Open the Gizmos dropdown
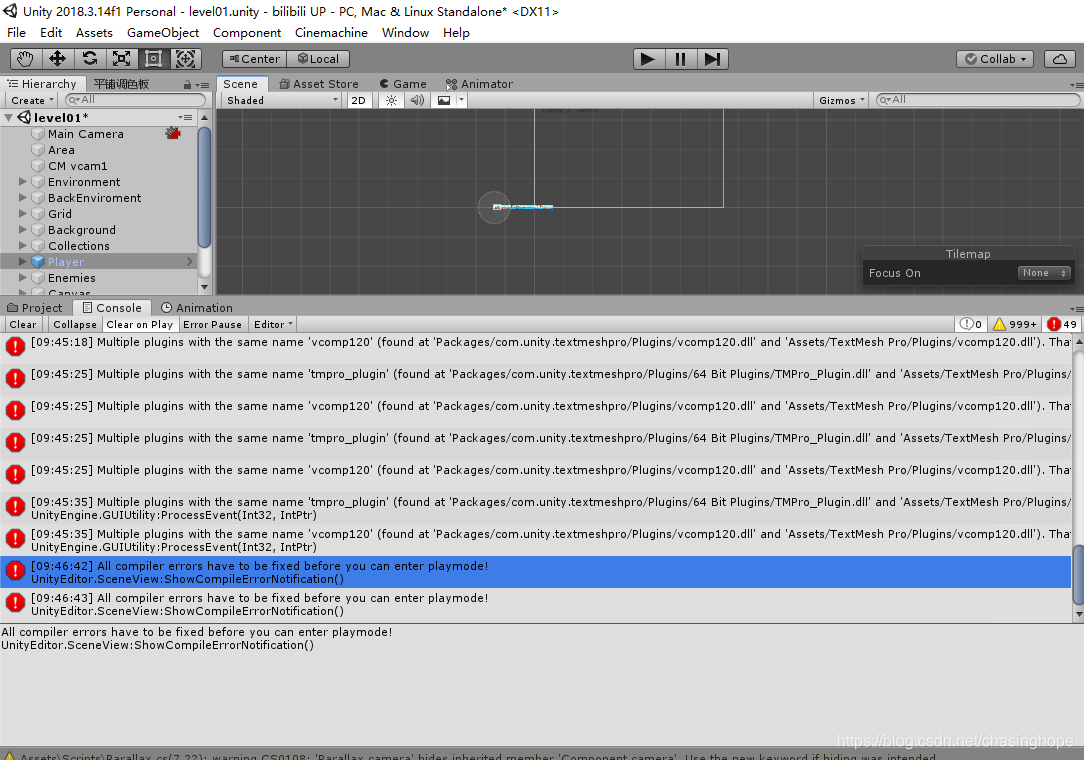This screenshot has height=760, width=1084. pyautogui.click(x=839, y=100)
